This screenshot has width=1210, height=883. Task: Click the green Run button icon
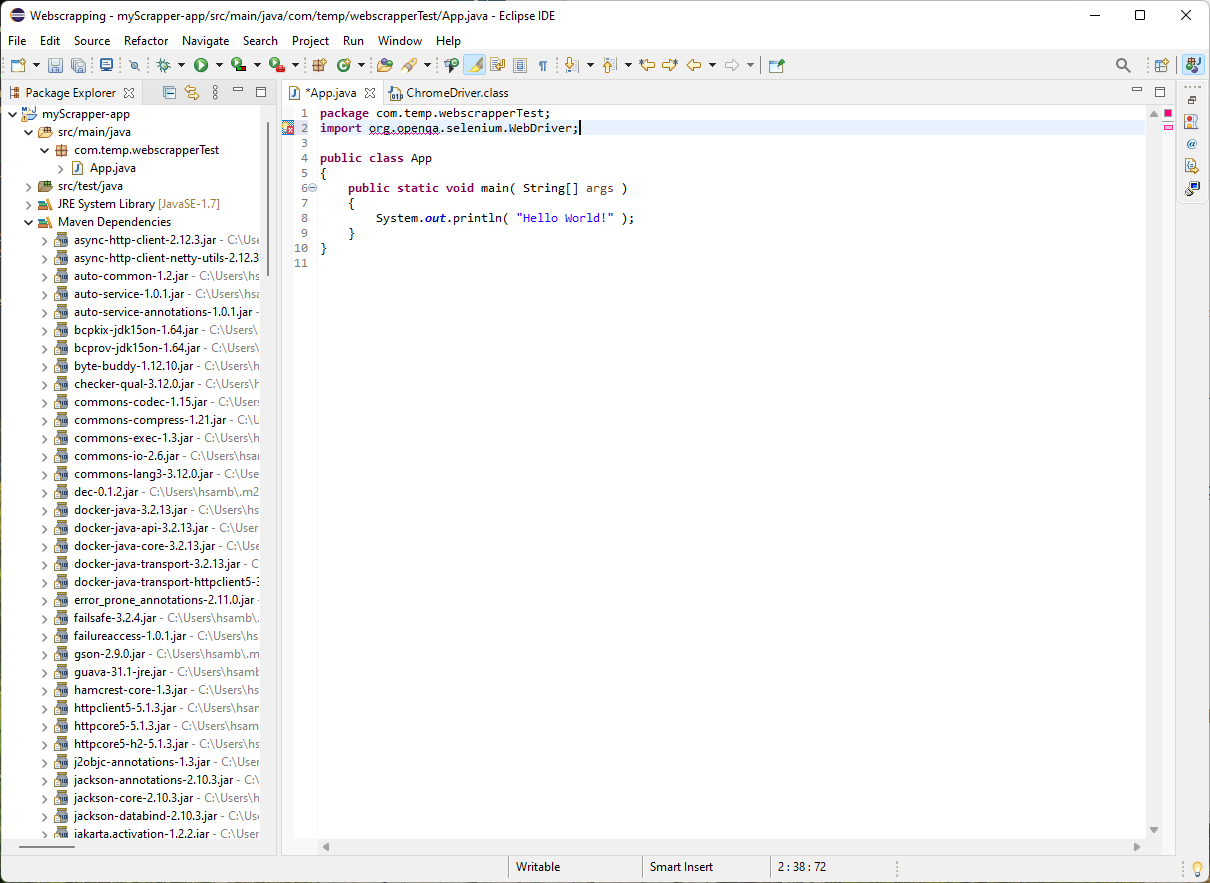(201, 66)
